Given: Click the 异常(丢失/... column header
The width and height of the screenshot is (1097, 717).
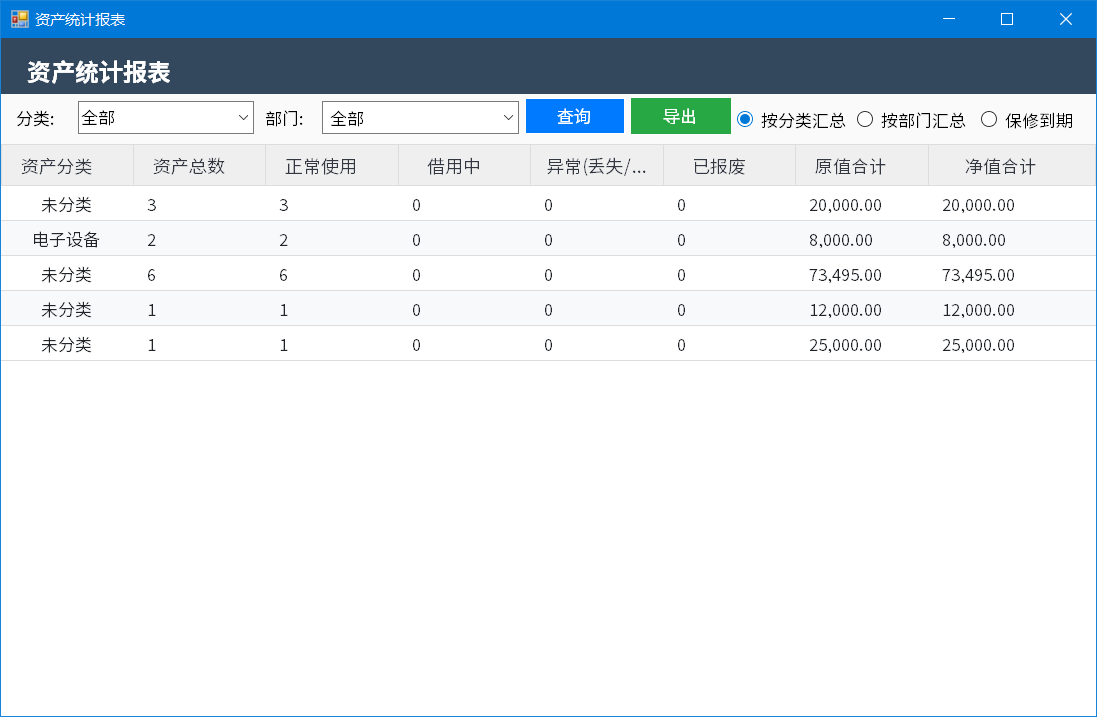Looking at the screenshot, I should tap(597, 166).
